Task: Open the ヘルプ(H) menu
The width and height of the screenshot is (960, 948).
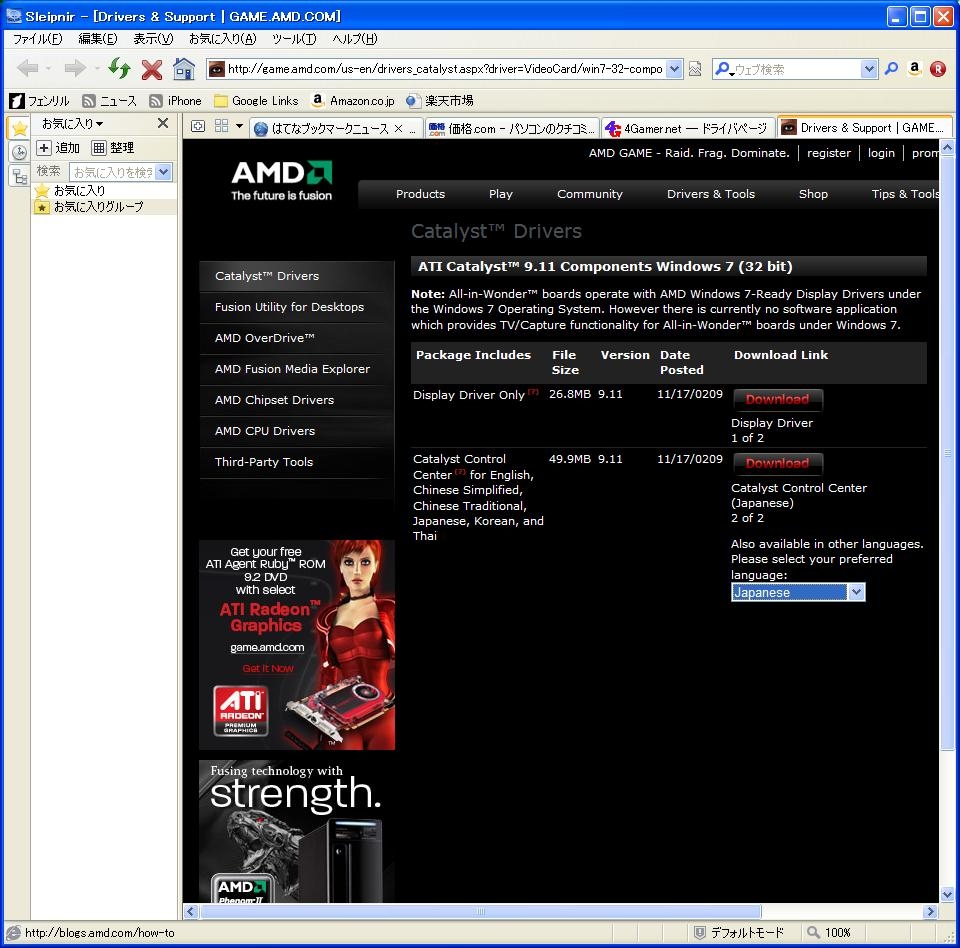Action: point(354,39)
